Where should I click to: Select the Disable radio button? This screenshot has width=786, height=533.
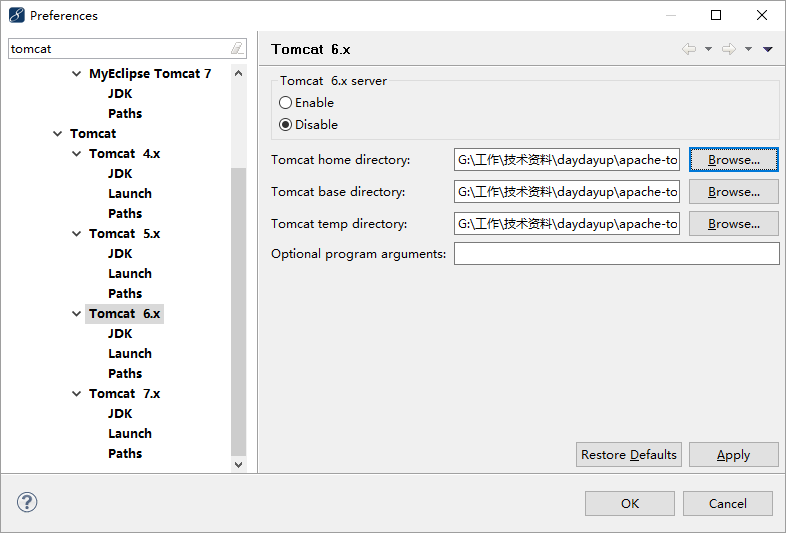[285, 124]
